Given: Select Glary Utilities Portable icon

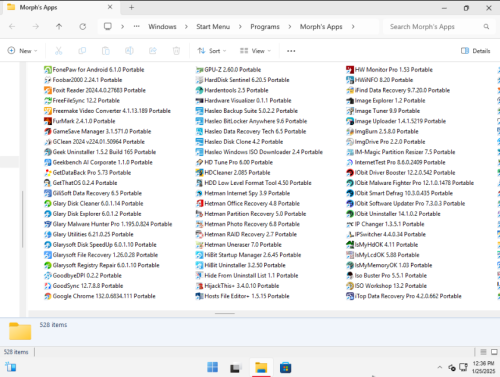Looking at the screenshot, I should [48, 234].
